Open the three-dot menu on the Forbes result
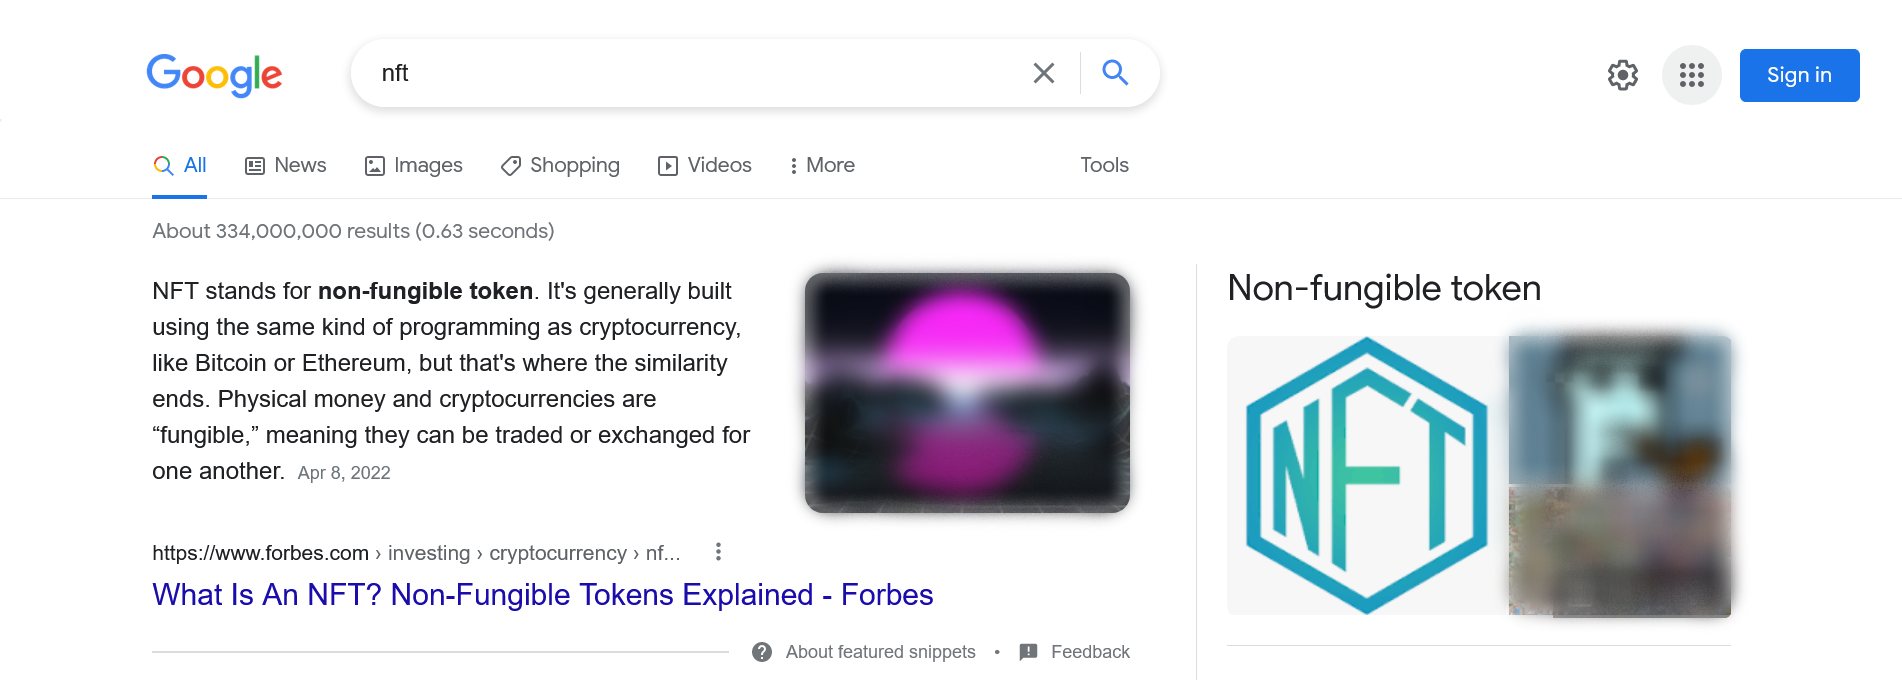The image size is (1902, 680). [x=717, y=551]
